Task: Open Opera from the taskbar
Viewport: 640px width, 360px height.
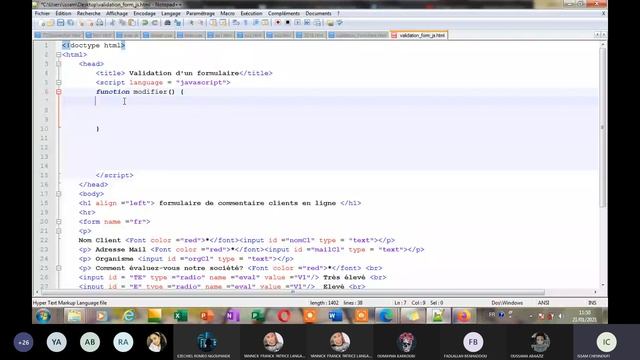Action: (284, 316)
